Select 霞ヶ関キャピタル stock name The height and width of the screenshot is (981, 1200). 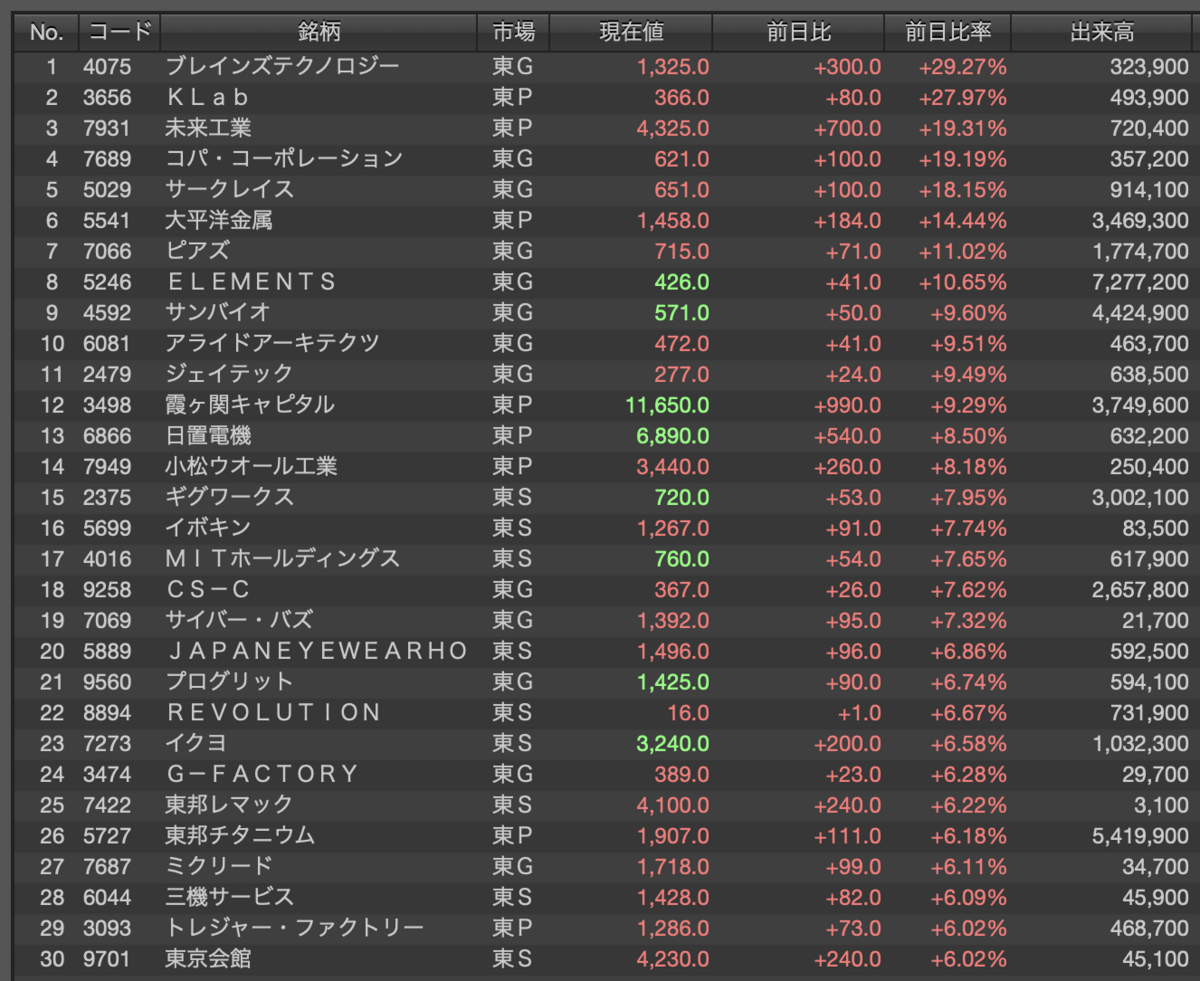[250, 405]
